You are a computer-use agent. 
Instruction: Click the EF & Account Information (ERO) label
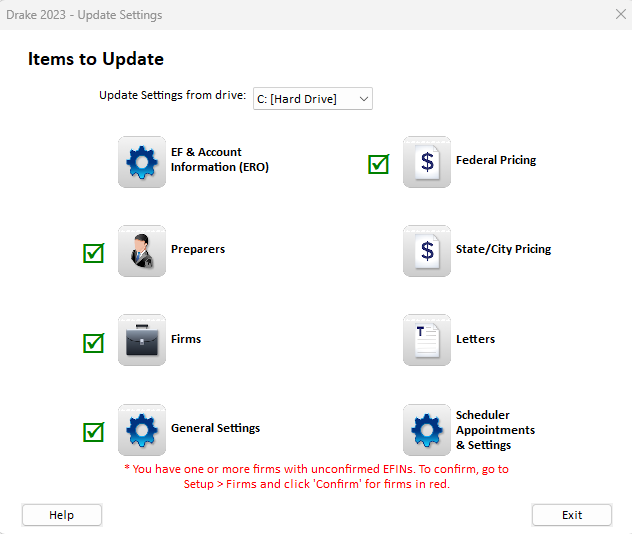click(x=220, y=160)
